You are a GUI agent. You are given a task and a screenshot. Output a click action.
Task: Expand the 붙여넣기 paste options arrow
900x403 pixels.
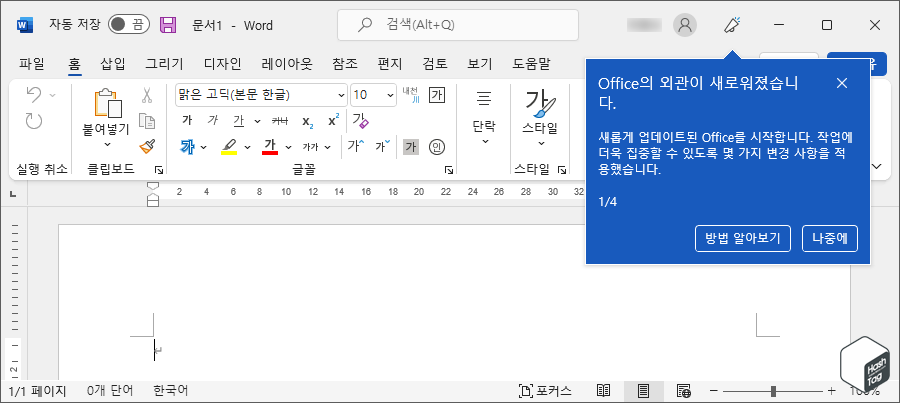click(x=107, y=144)
